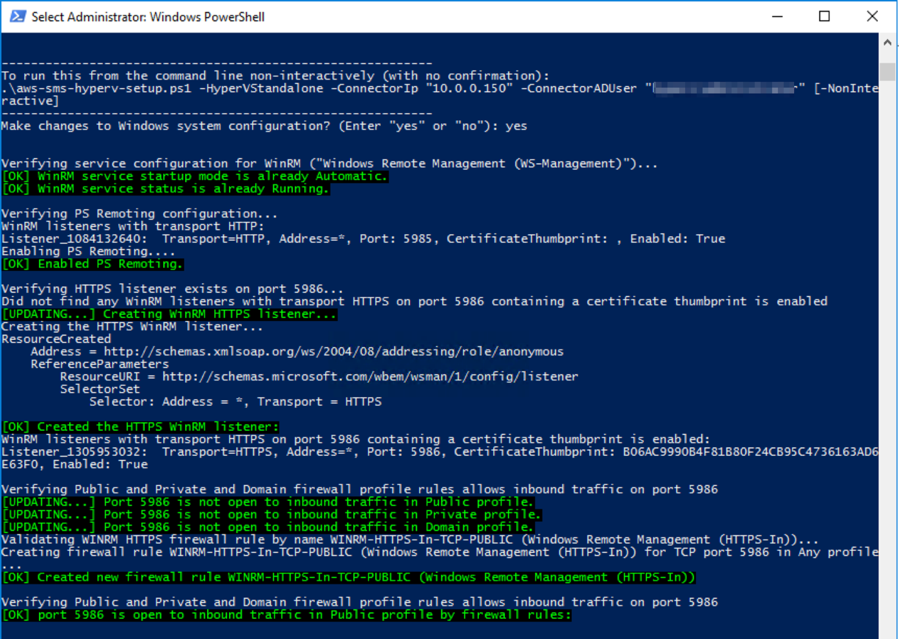Click the PowerShell icon in title bar
899x639 pixels.
click(x=18, y=17)
